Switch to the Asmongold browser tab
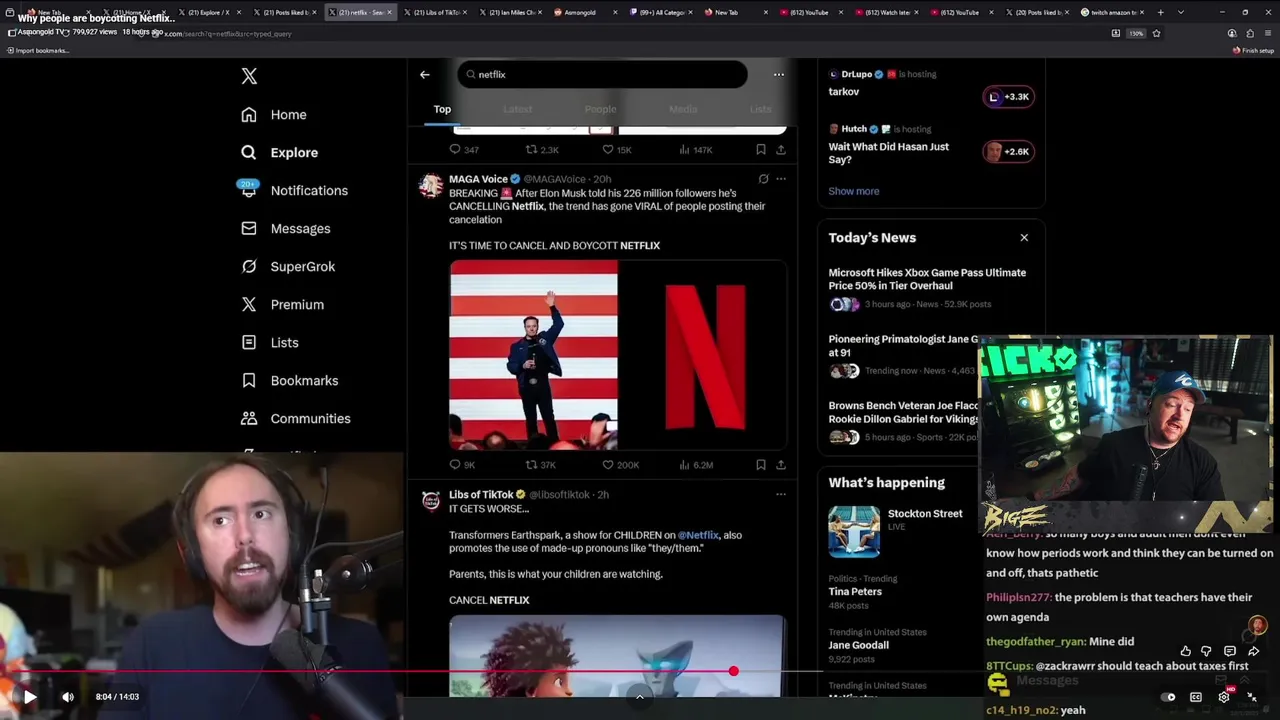1280x720 pixels. point(588,12)
